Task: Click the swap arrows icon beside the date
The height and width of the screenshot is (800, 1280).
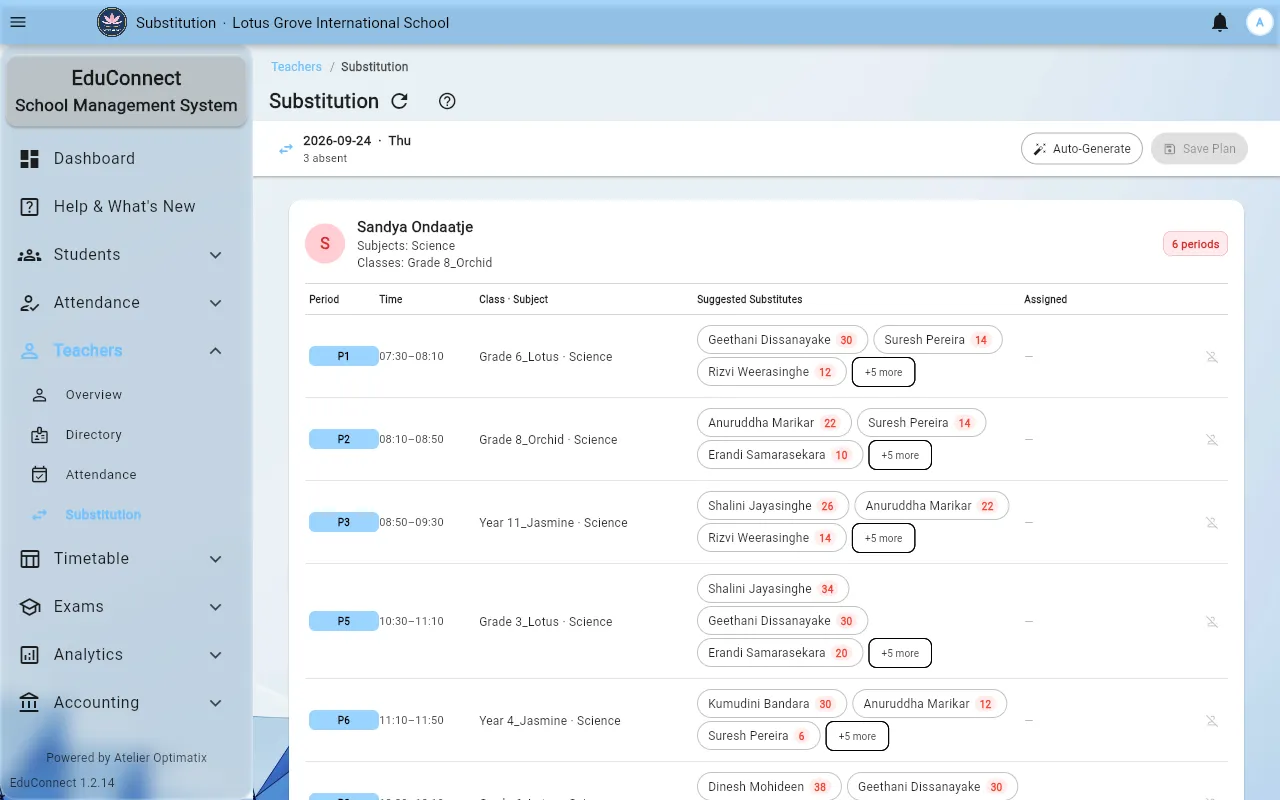Action: point(286,149)
